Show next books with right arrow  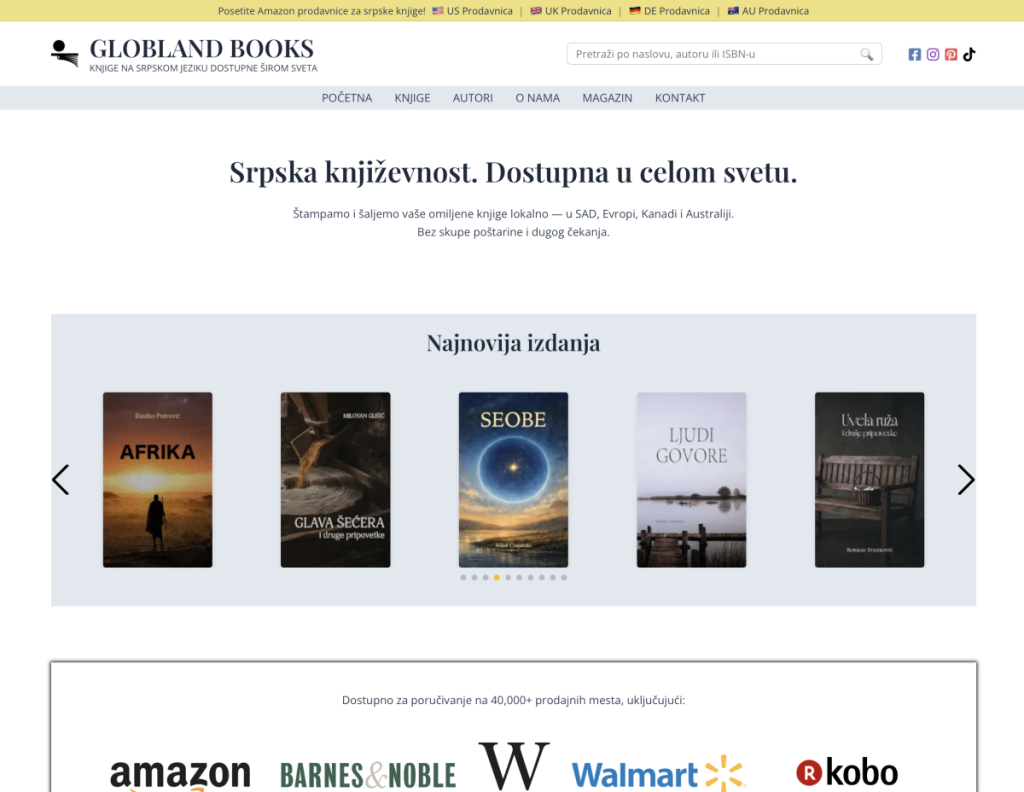coord(966,480)
